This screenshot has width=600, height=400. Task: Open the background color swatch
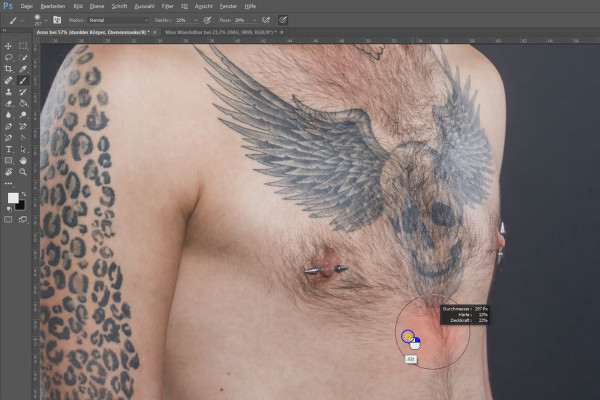coord(20,205)
